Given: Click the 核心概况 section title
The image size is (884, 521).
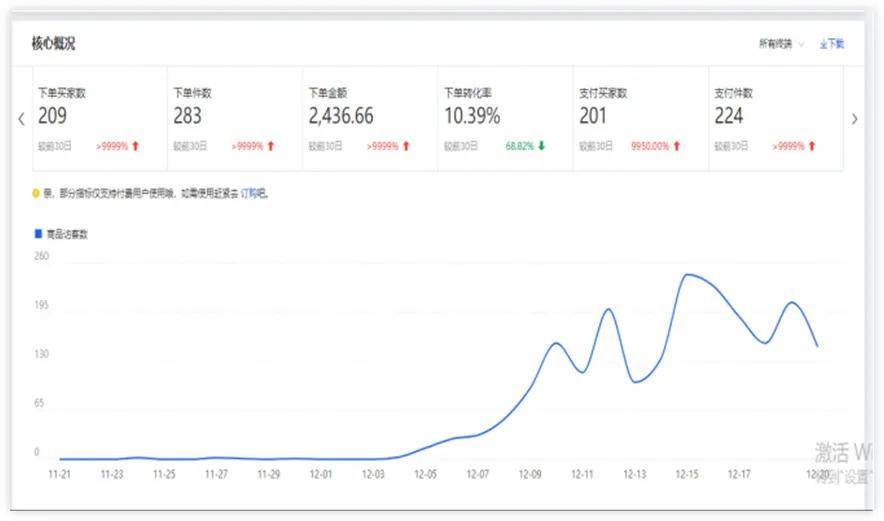Looking at the screenshot, I should [x=53, y=44].
